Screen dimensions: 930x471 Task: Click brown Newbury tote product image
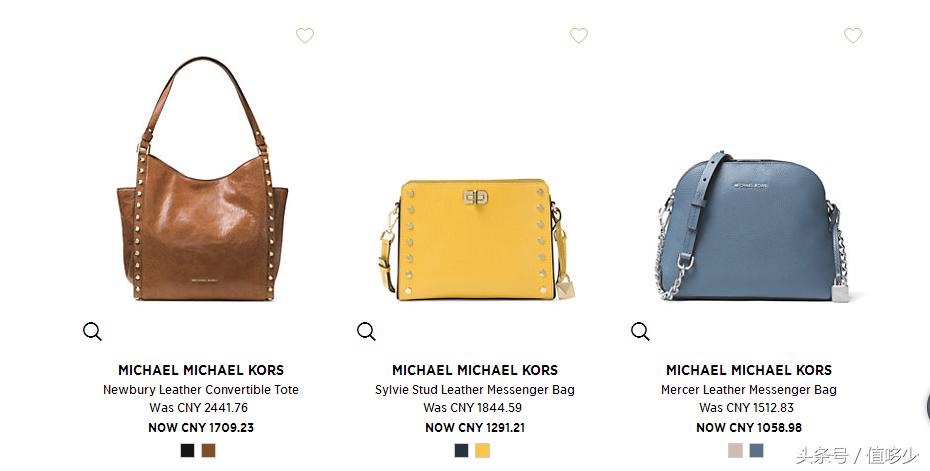[202, 179]
